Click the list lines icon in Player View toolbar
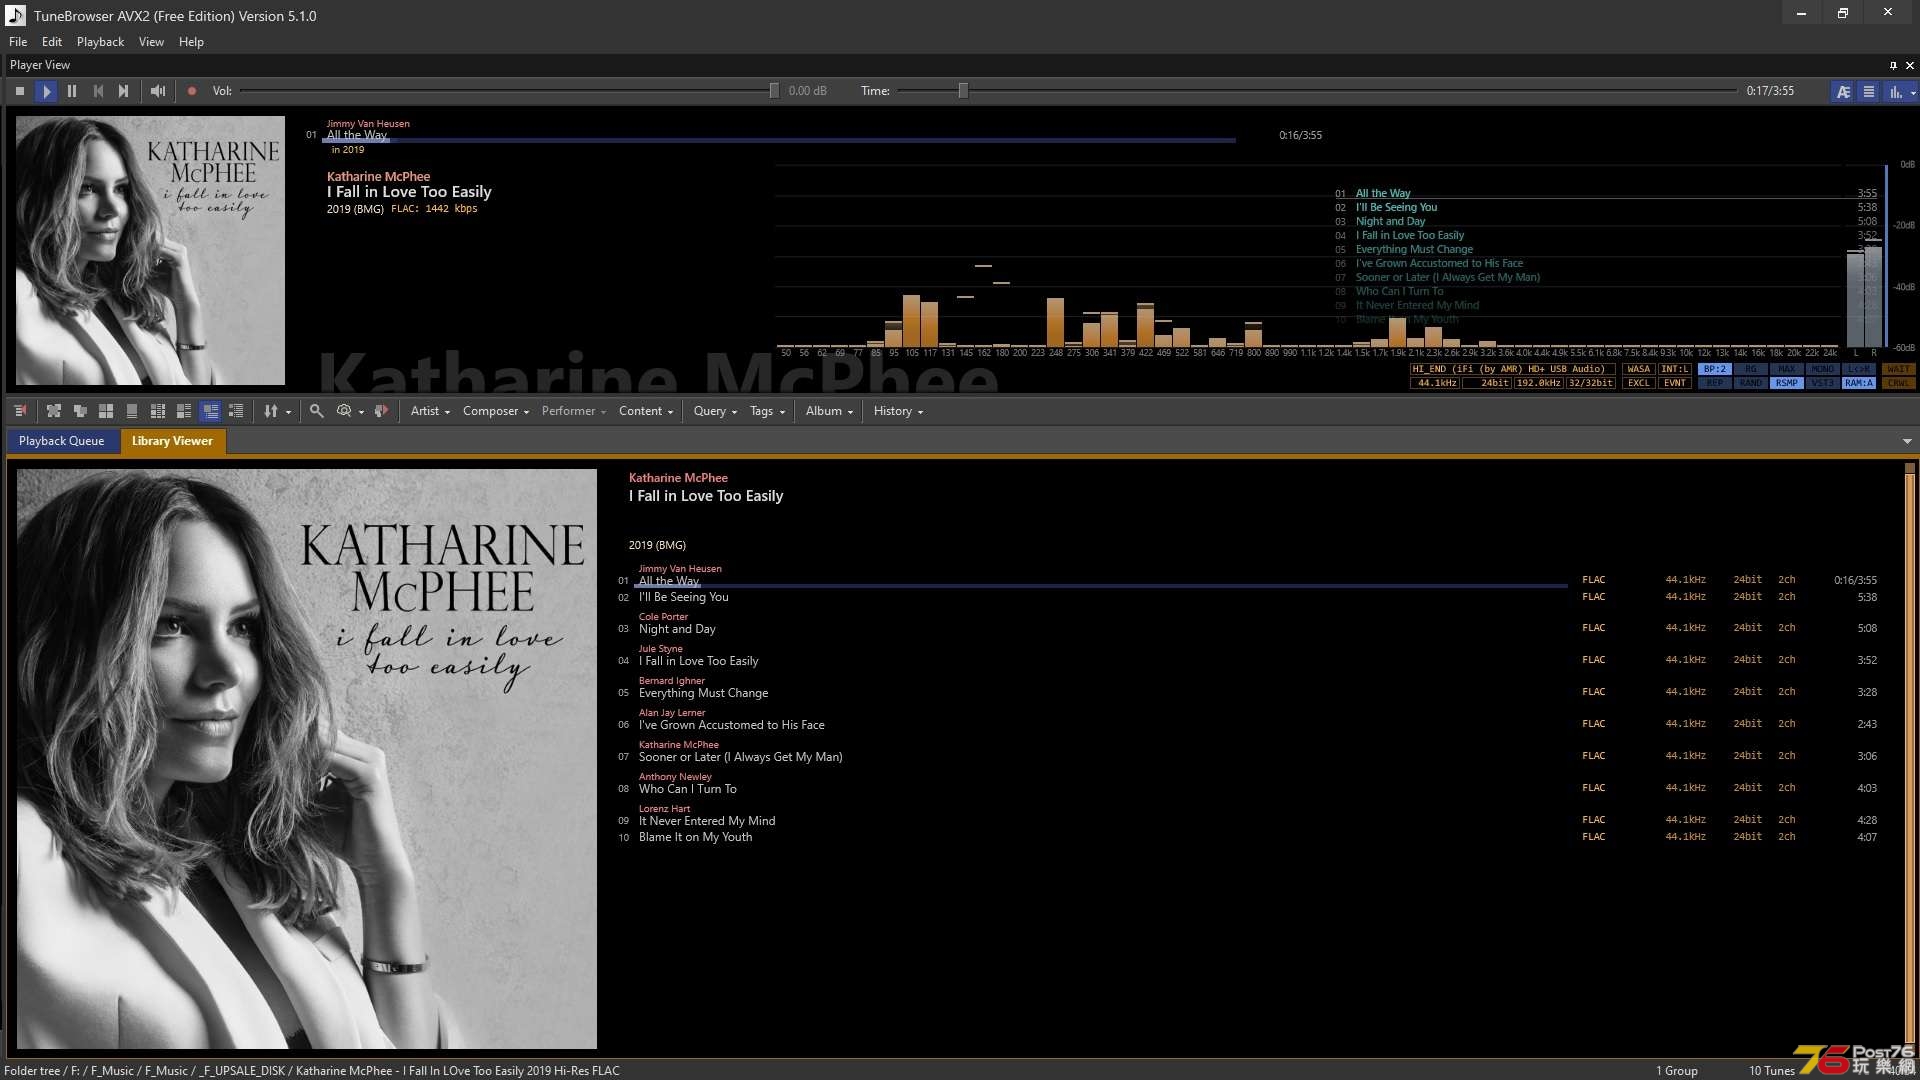Screen dimensions: 1920x1080 (x=1868, y=91)
